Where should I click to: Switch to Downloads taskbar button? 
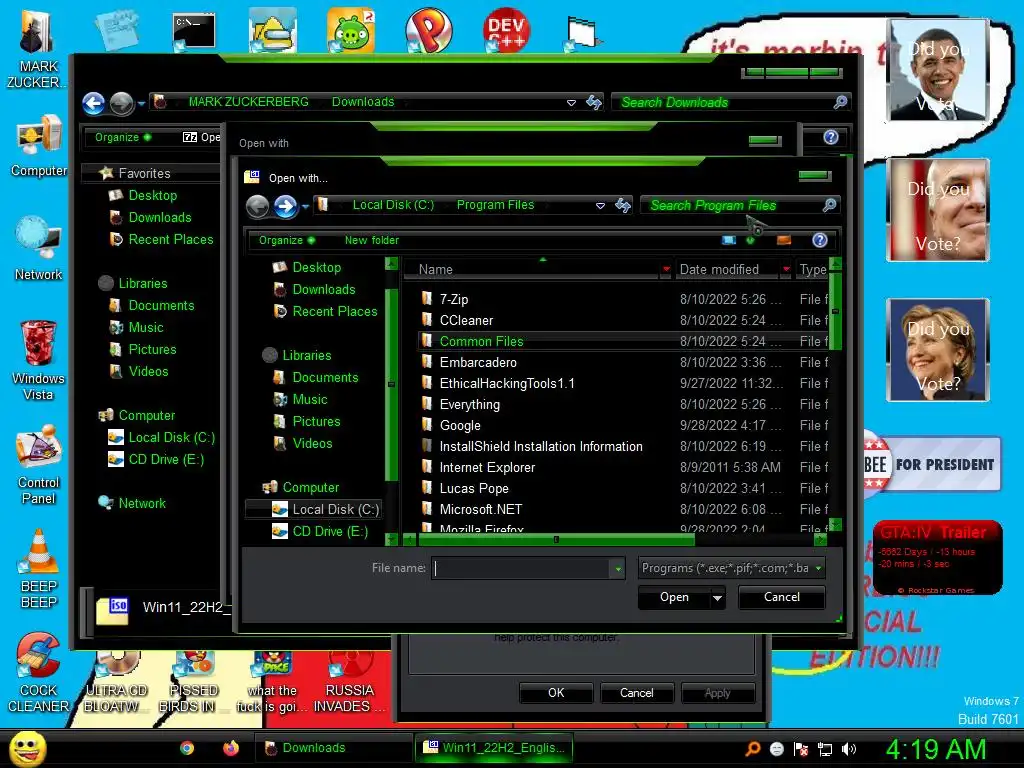[x=334, y=748]
